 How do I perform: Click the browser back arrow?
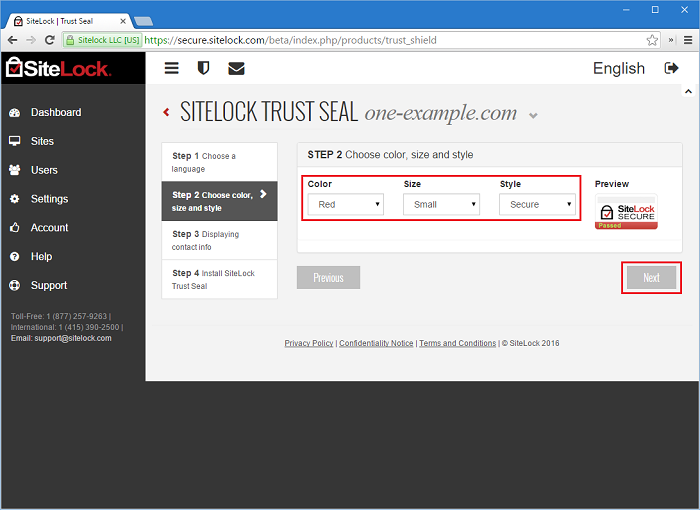point(12,40)
